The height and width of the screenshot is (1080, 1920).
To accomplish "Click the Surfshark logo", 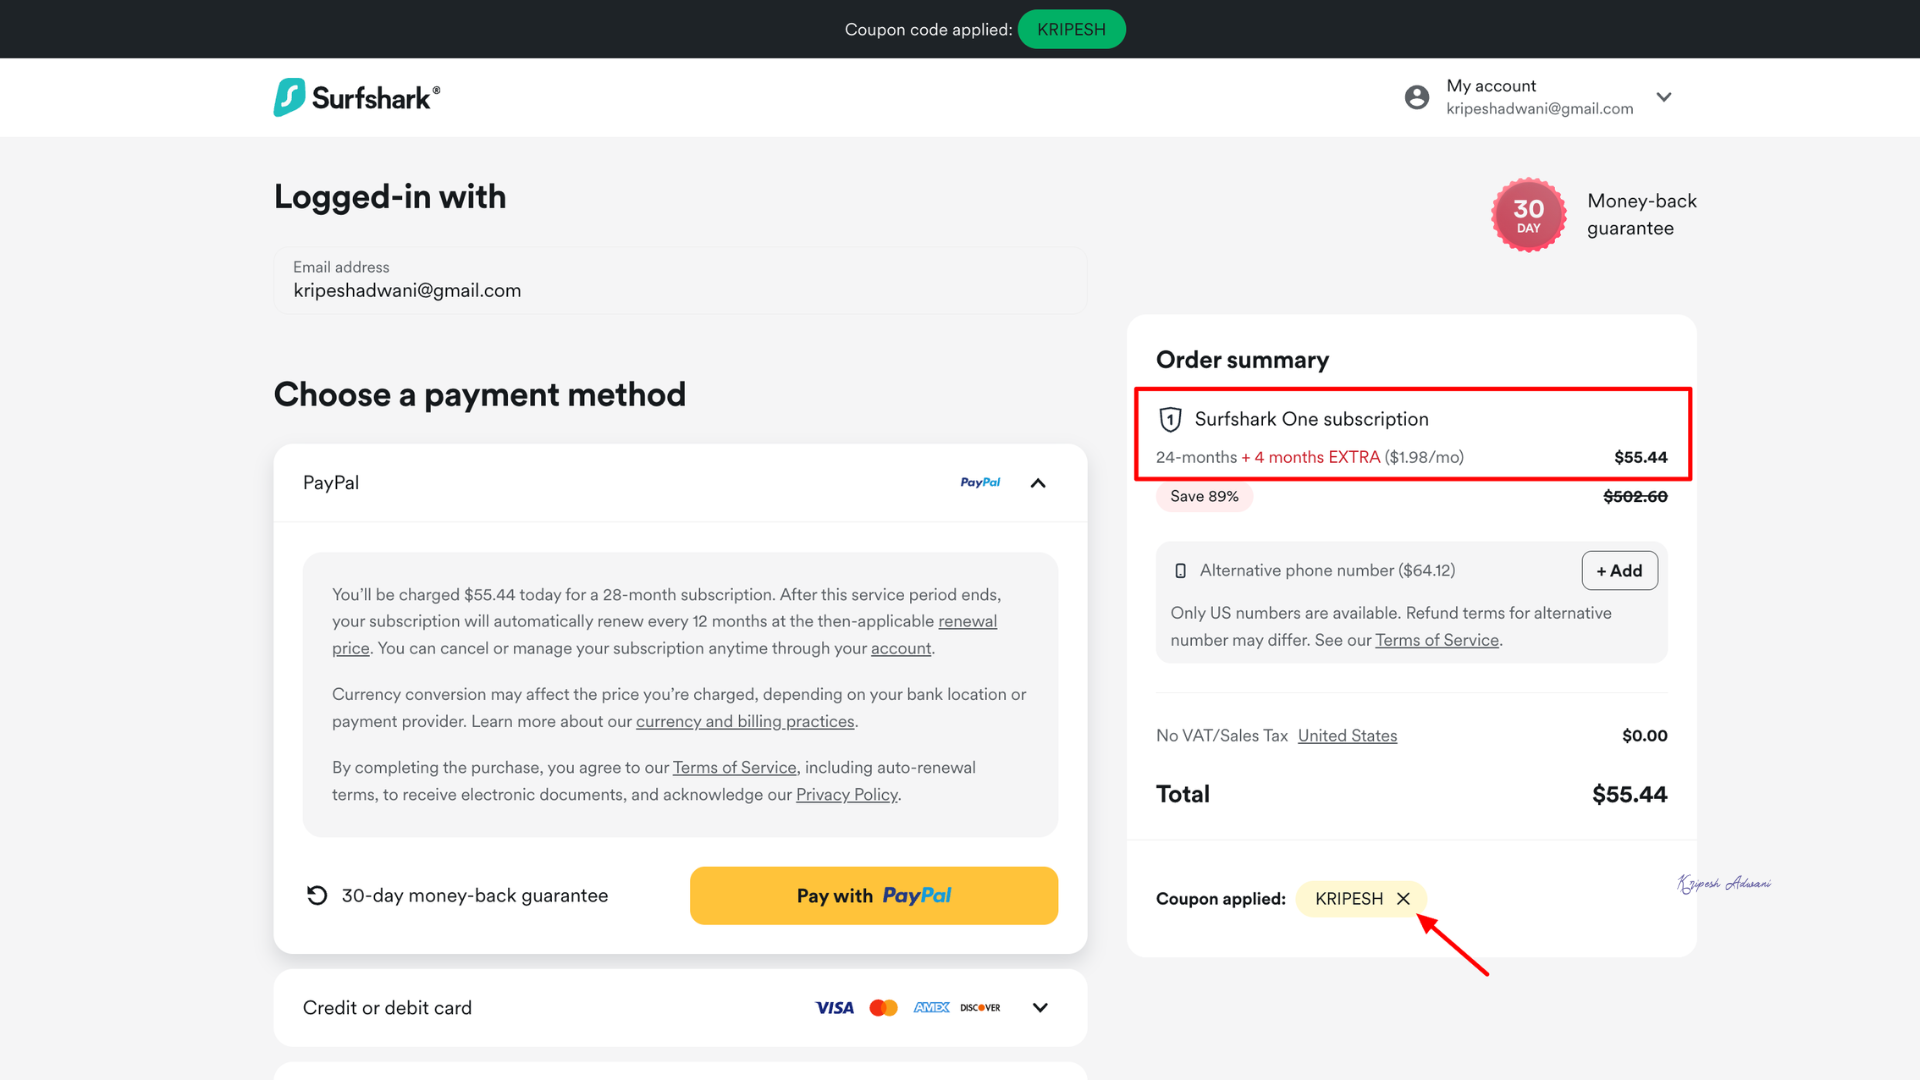I will point(356,97).
